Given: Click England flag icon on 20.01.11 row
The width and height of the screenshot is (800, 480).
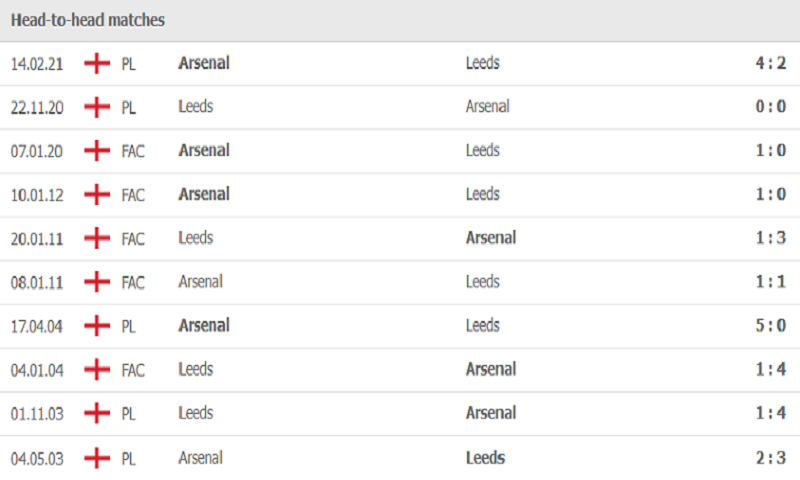Looking at the screenshot, I should click(97, 238).
